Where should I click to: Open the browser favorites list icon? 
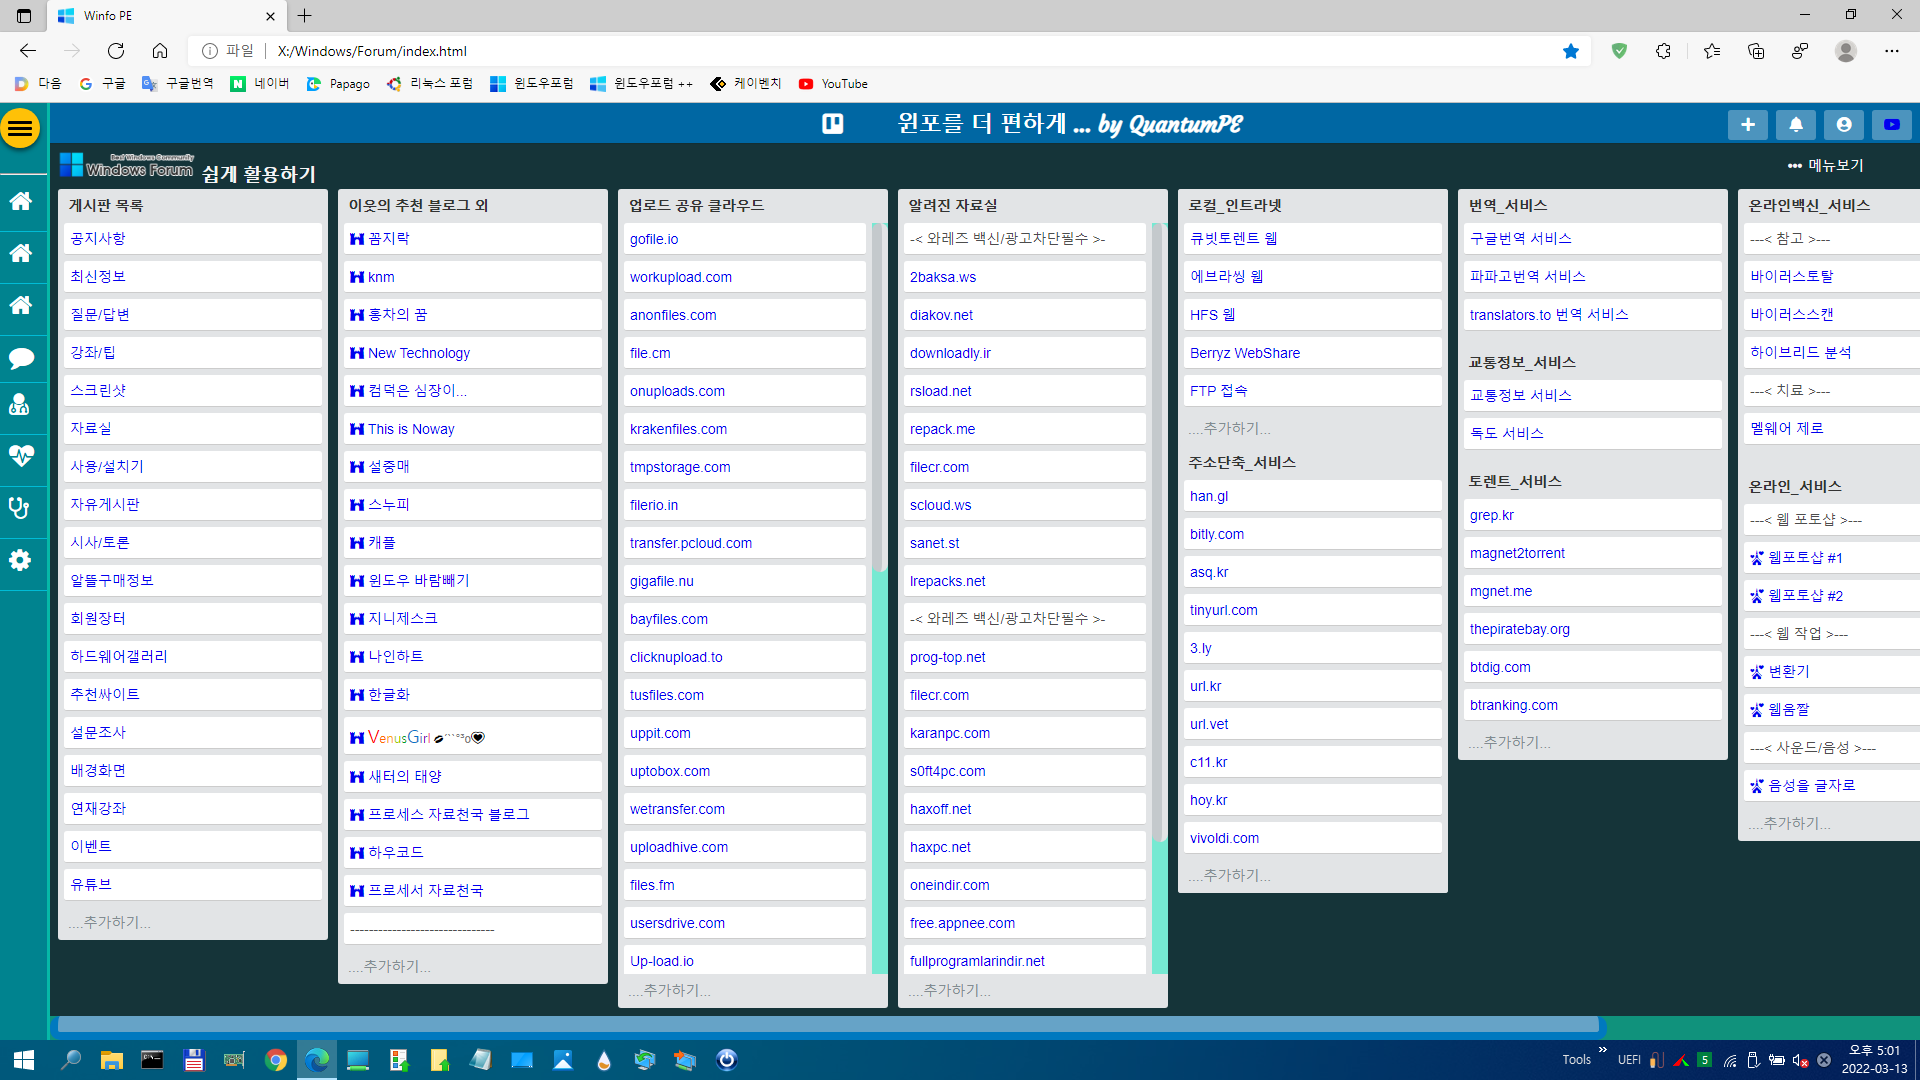coord(1712,51)
